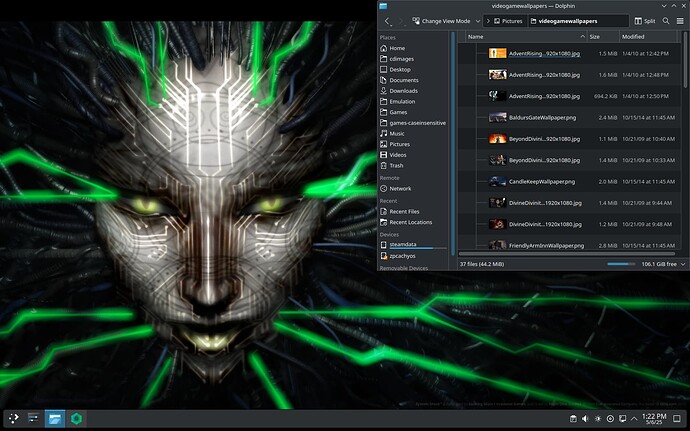Adjust the zoom slider in Dolphin status bar
Viewport: 690px width, 431px height.
[621, 264]
